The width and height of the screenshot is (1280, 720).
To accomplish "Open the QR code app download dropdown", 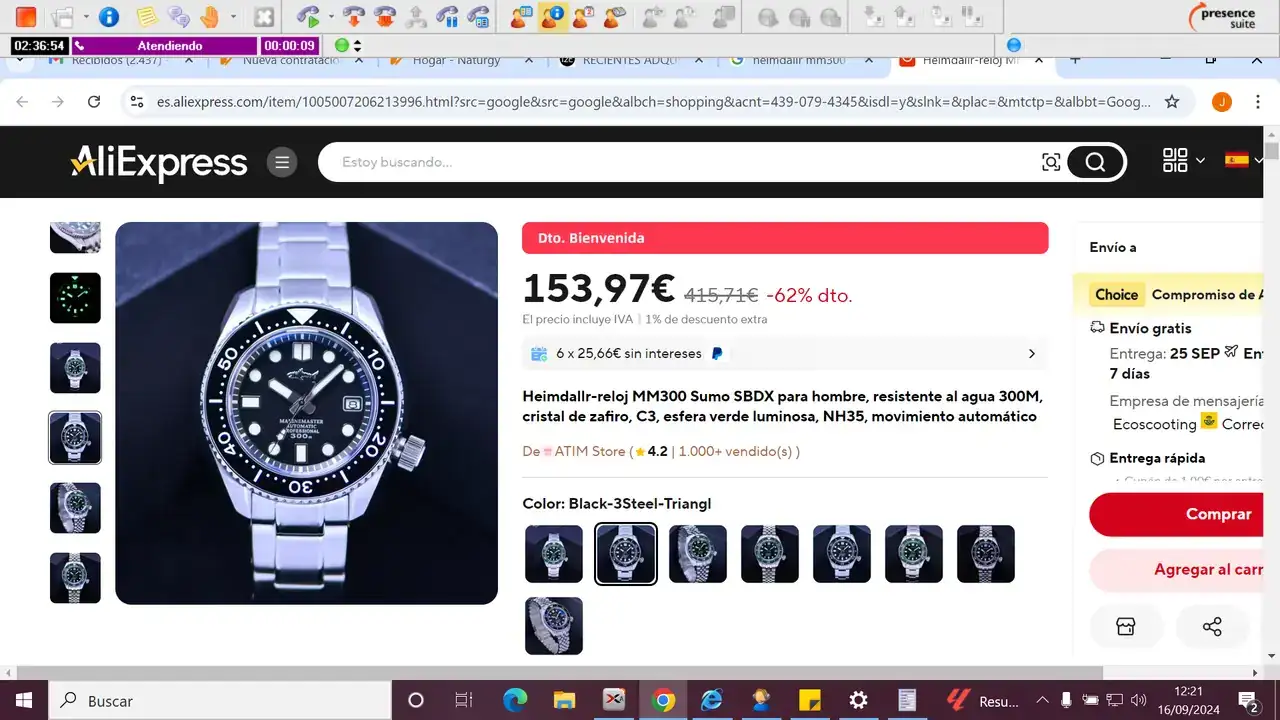I will pos(1183,160).
